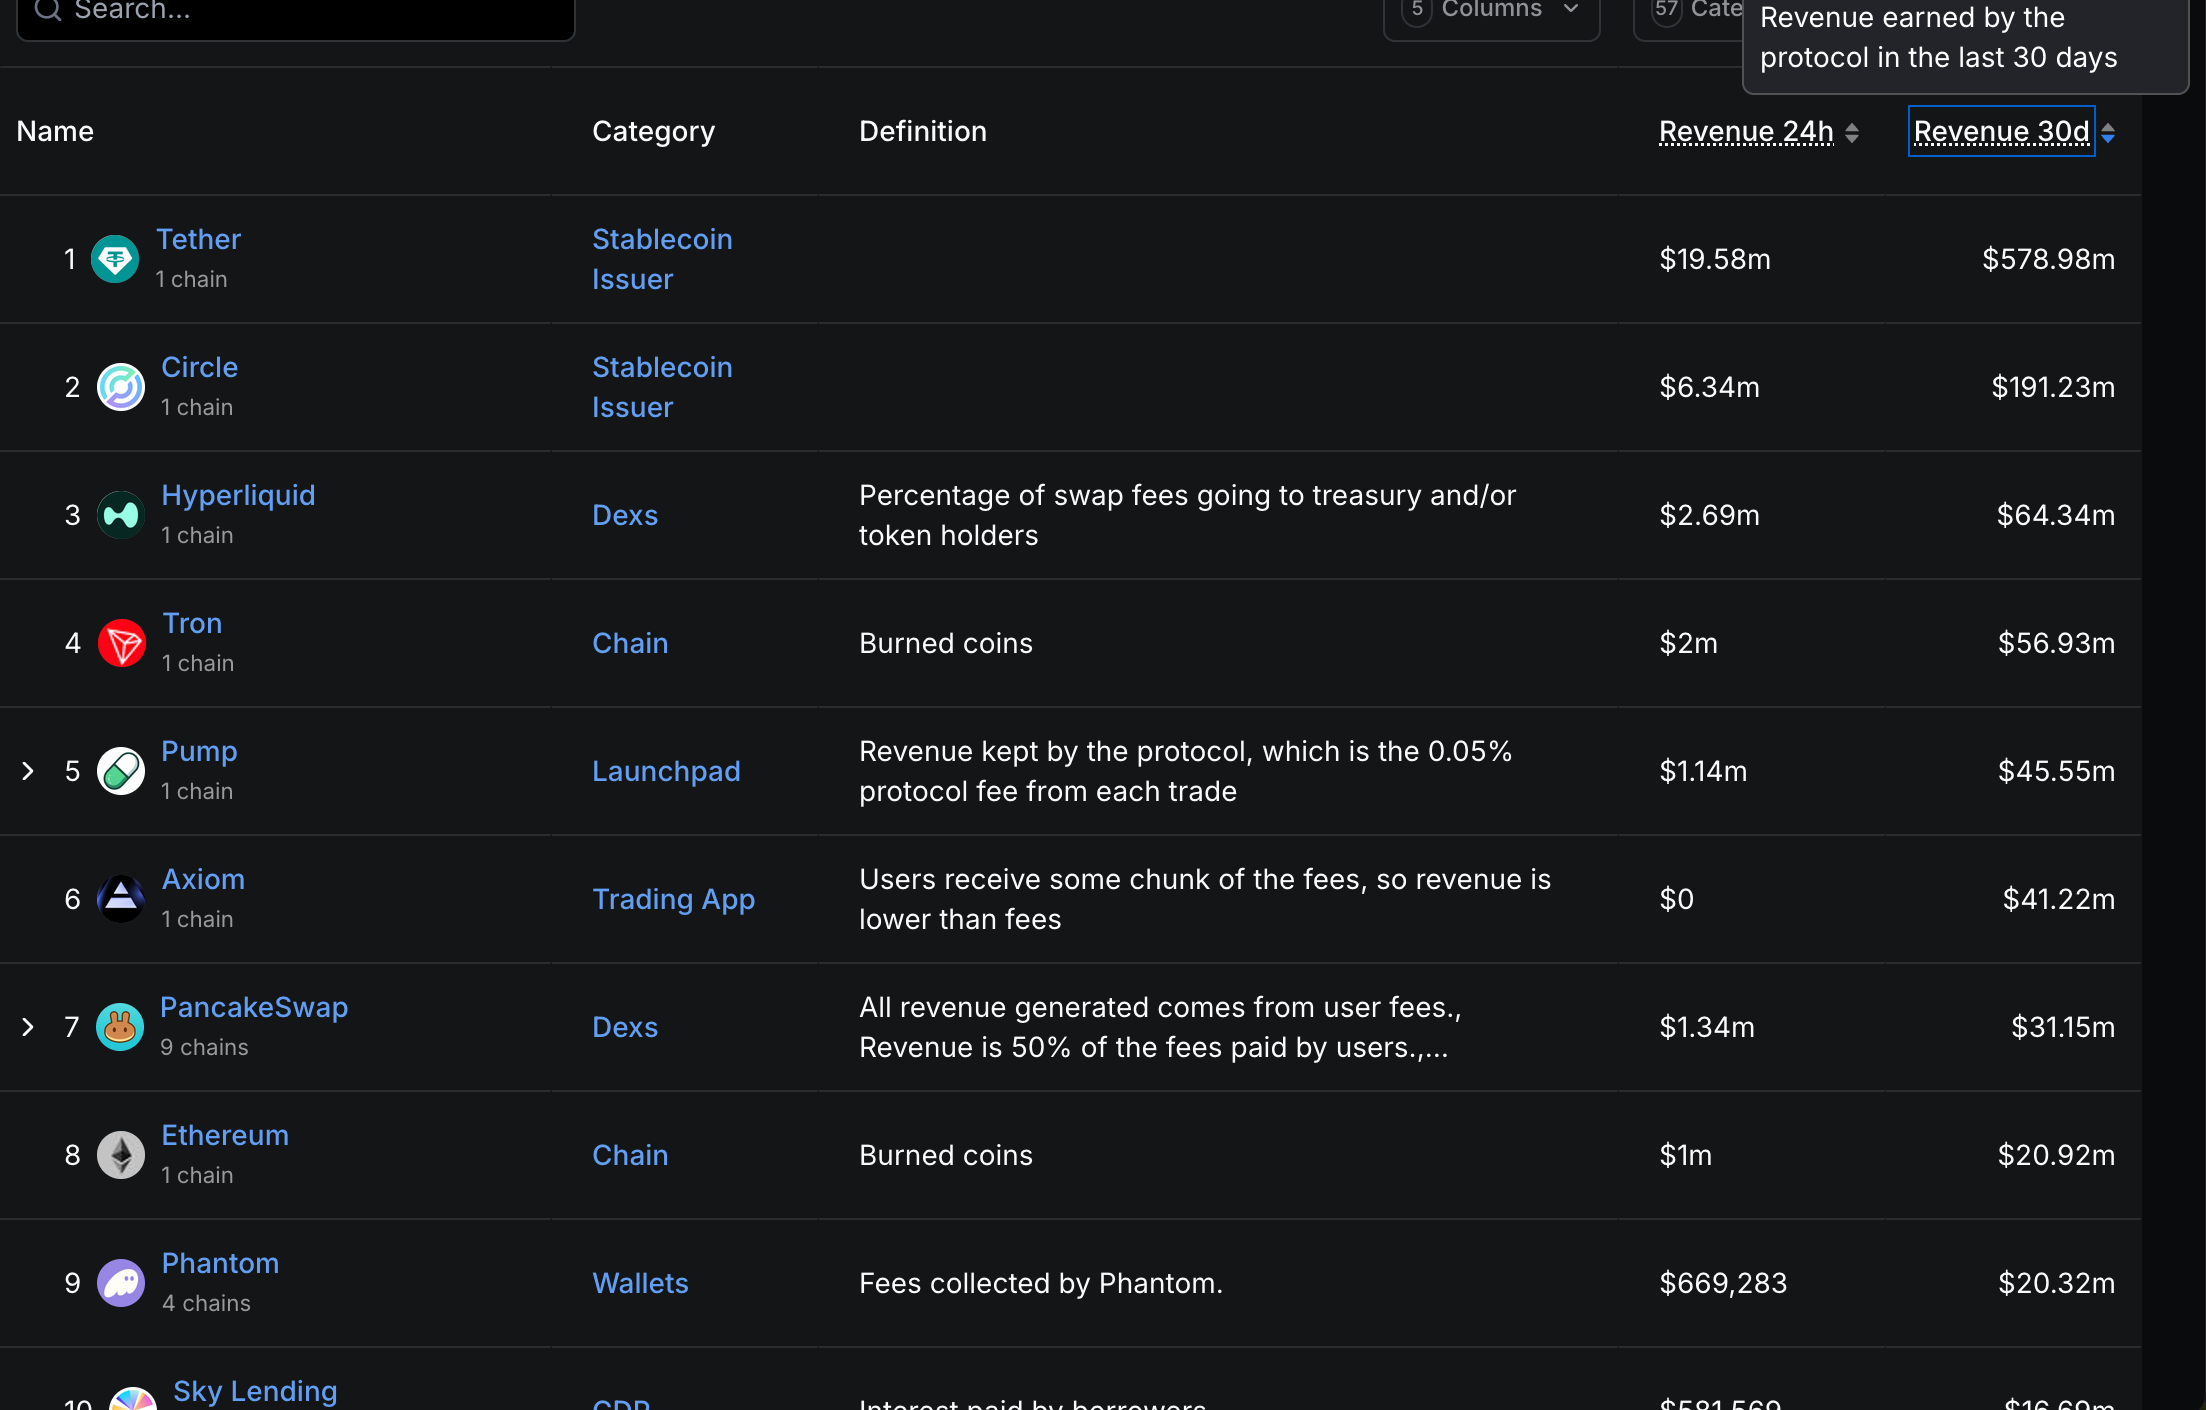Click the search magnifier icon

click(47, 10)
